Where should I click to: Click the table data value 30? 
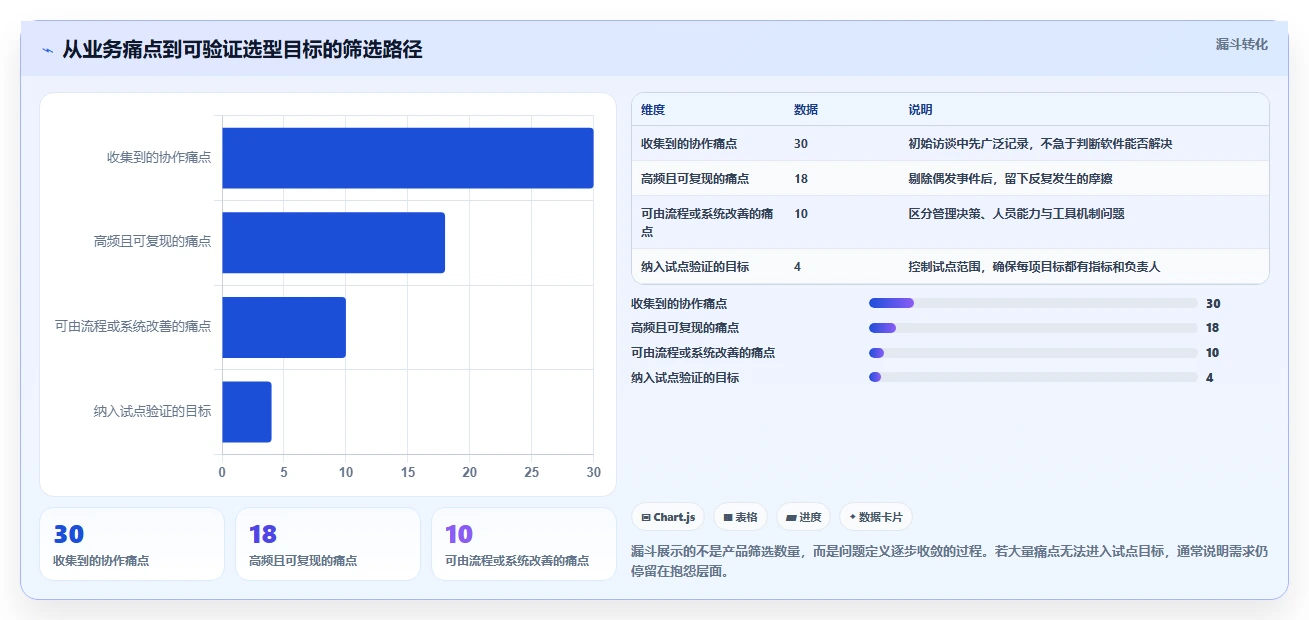coord(801,144)
